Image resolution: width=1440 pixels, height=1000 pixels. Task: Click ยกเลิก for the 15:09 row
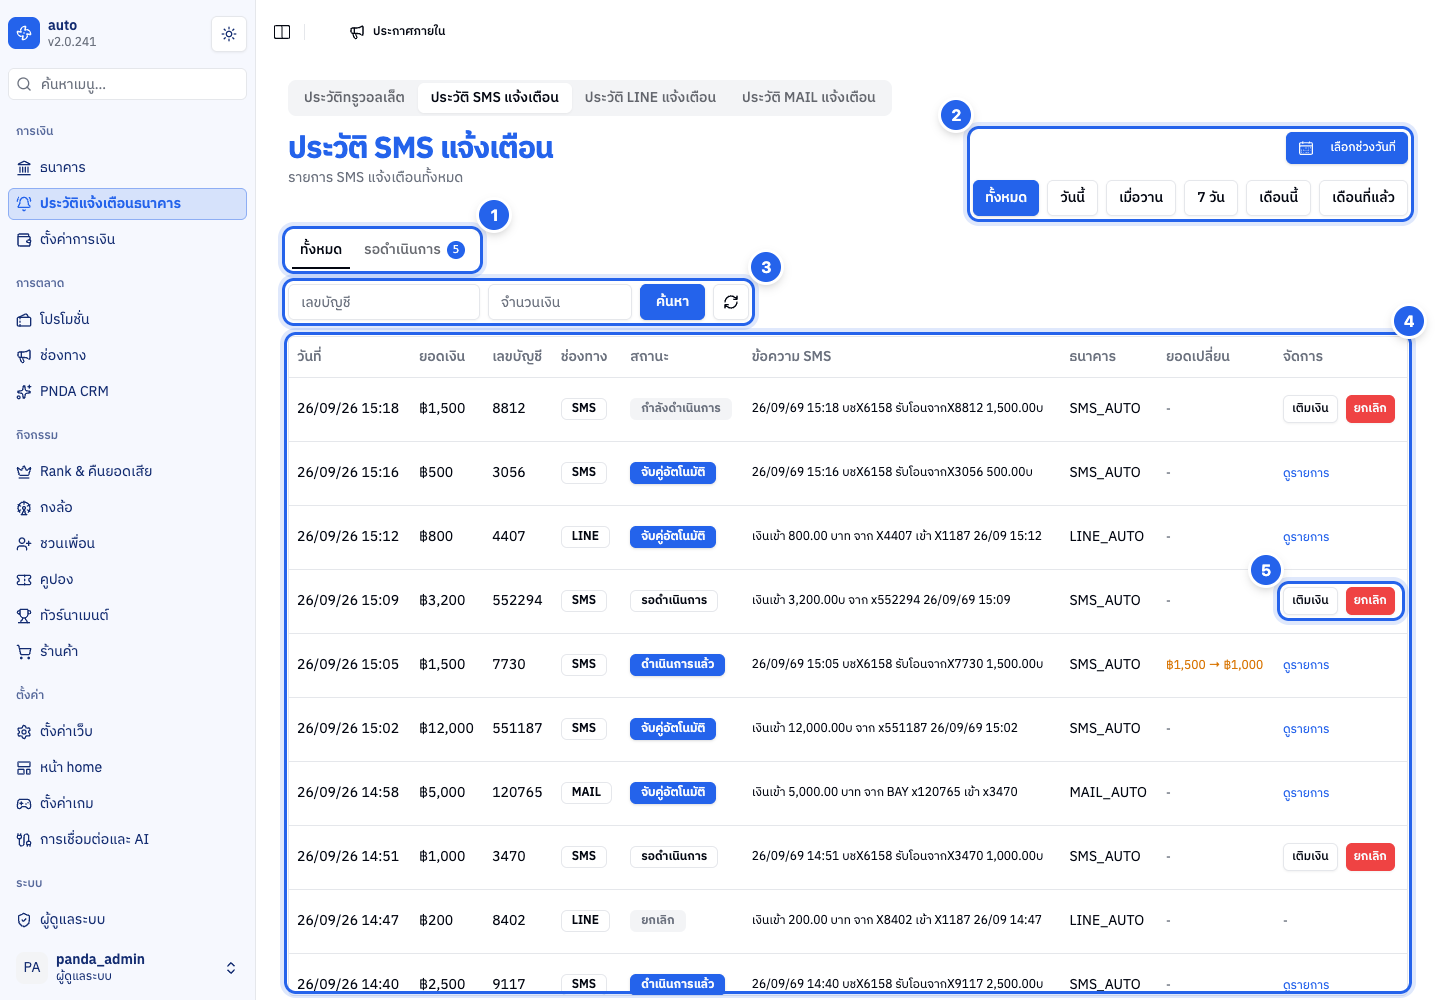tap(1370, 600)
